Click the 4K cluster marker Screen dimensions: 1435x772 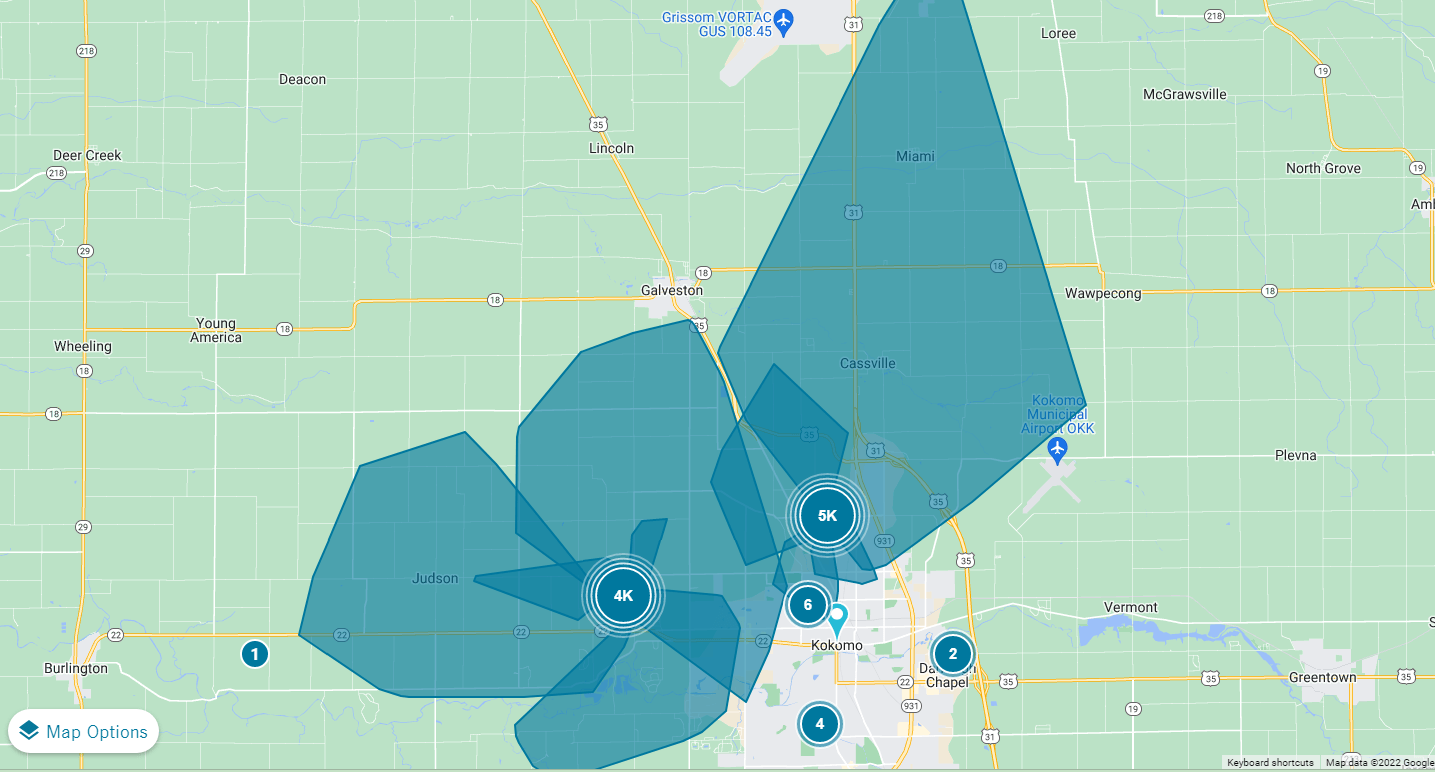pos(623,595)
